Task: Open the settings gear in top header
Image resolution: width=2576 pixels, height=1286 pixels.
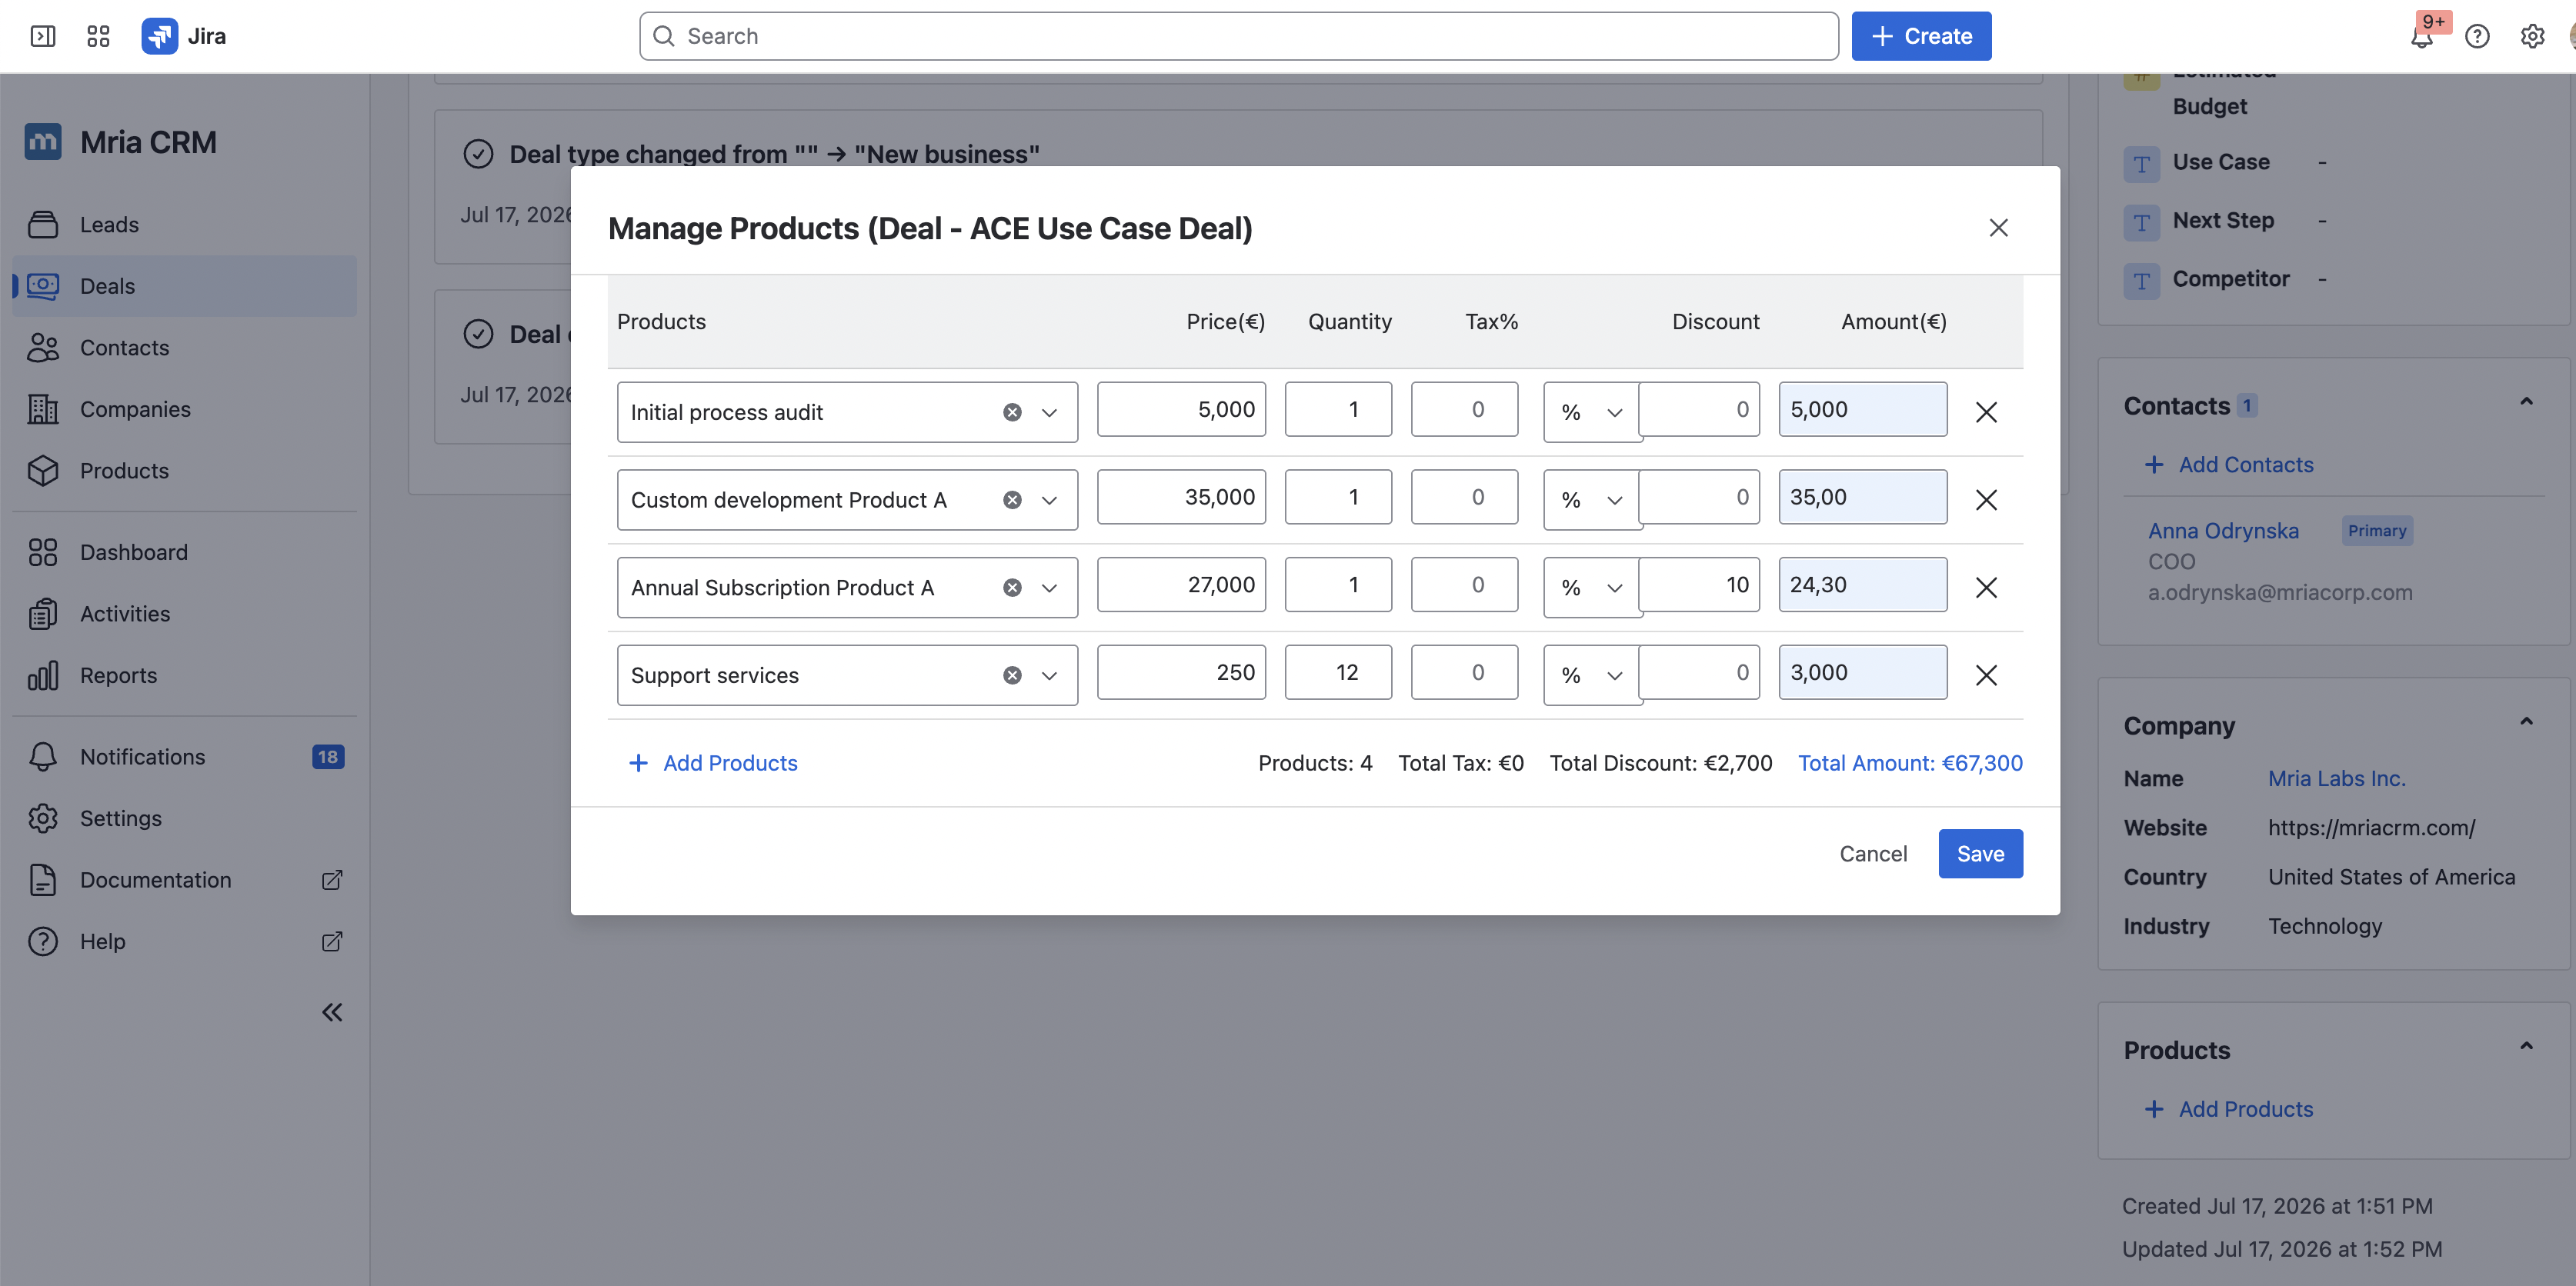Action: coord(2532,37)
